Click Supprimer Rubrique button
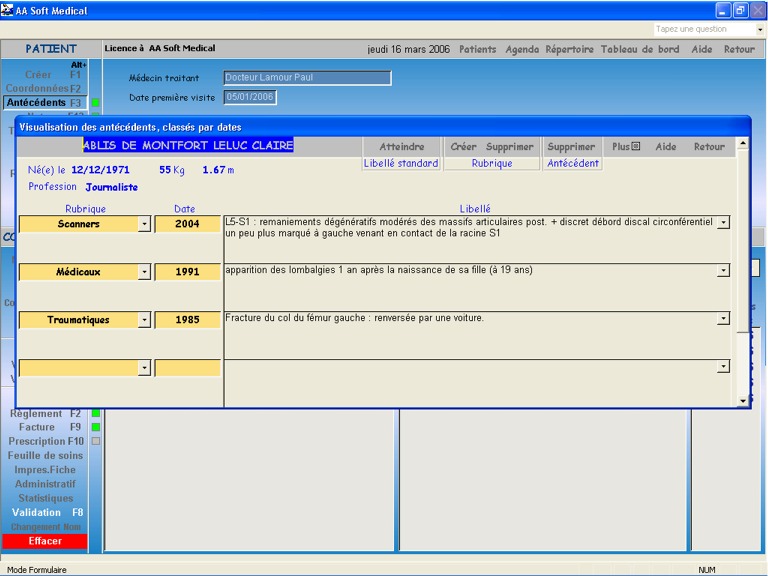The height and width of the screenshot is (576, 768). (509, 146)
